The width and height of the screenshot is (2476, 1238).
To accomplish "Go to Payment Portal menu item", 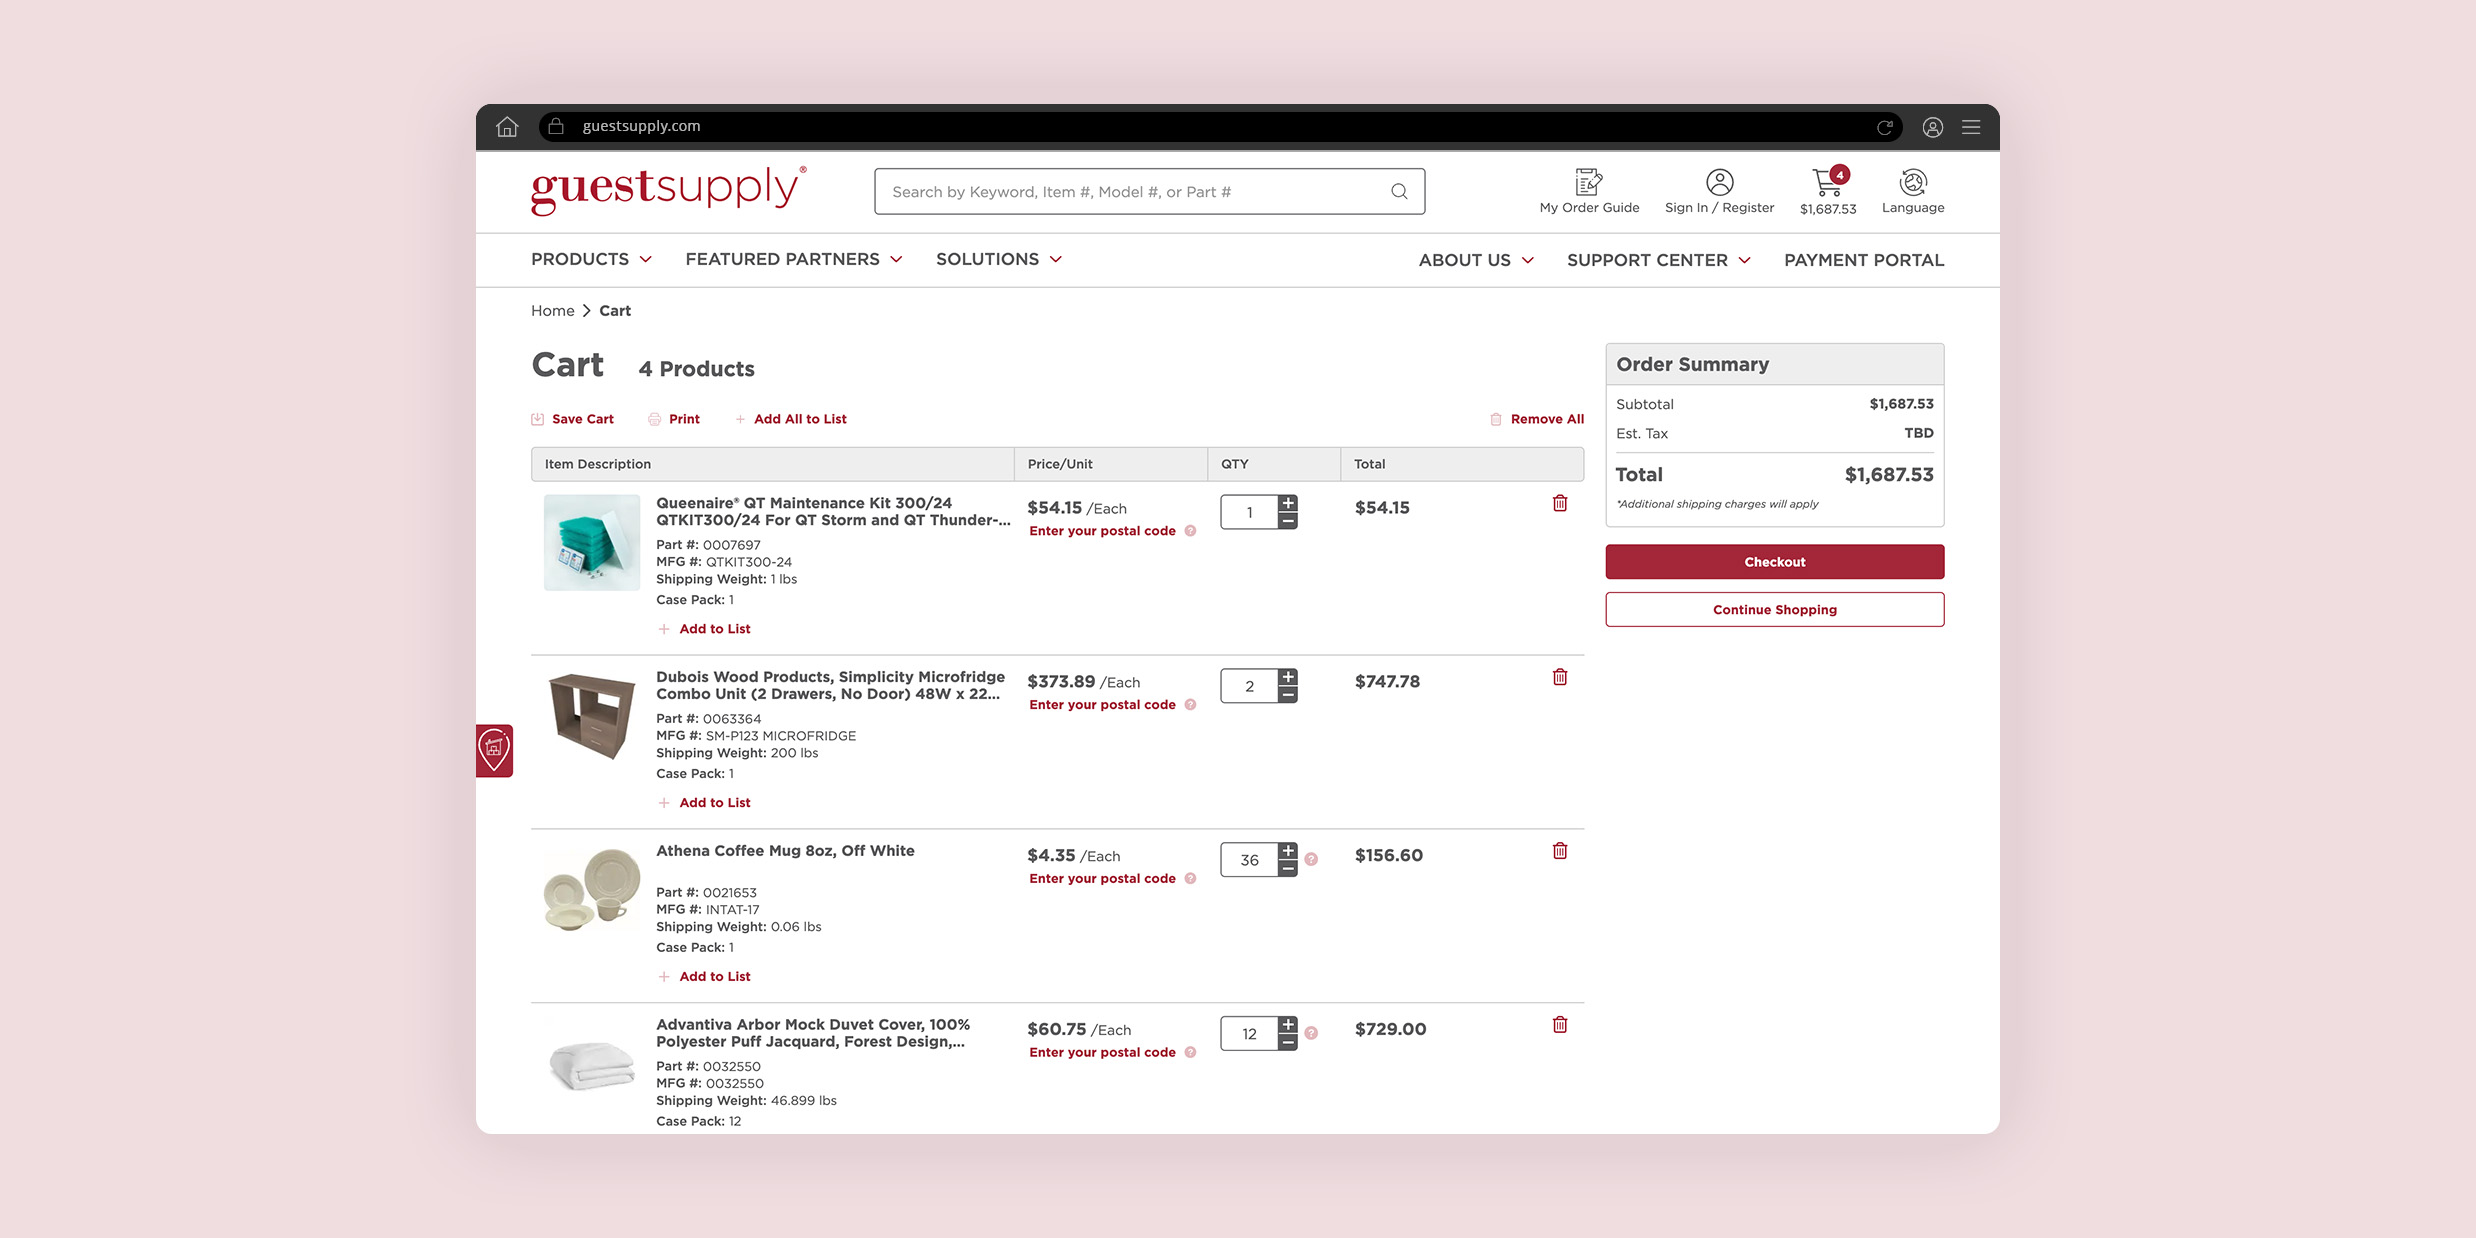I will (x=1863, y=260).
